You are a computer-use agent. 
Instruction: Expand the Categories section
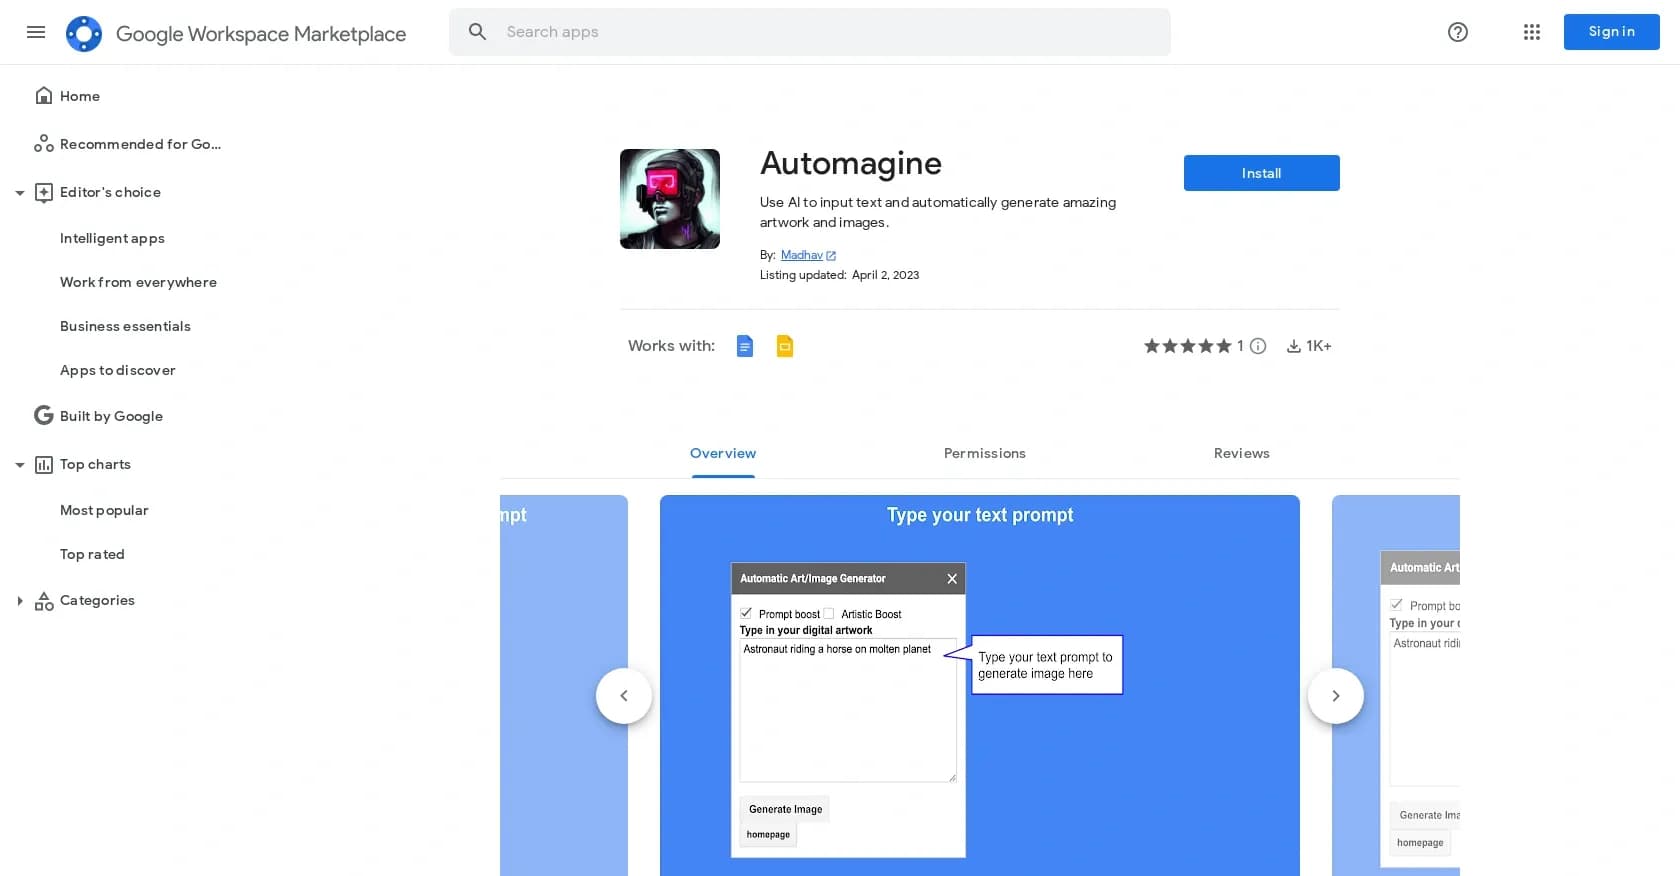(x=19, y=601)
